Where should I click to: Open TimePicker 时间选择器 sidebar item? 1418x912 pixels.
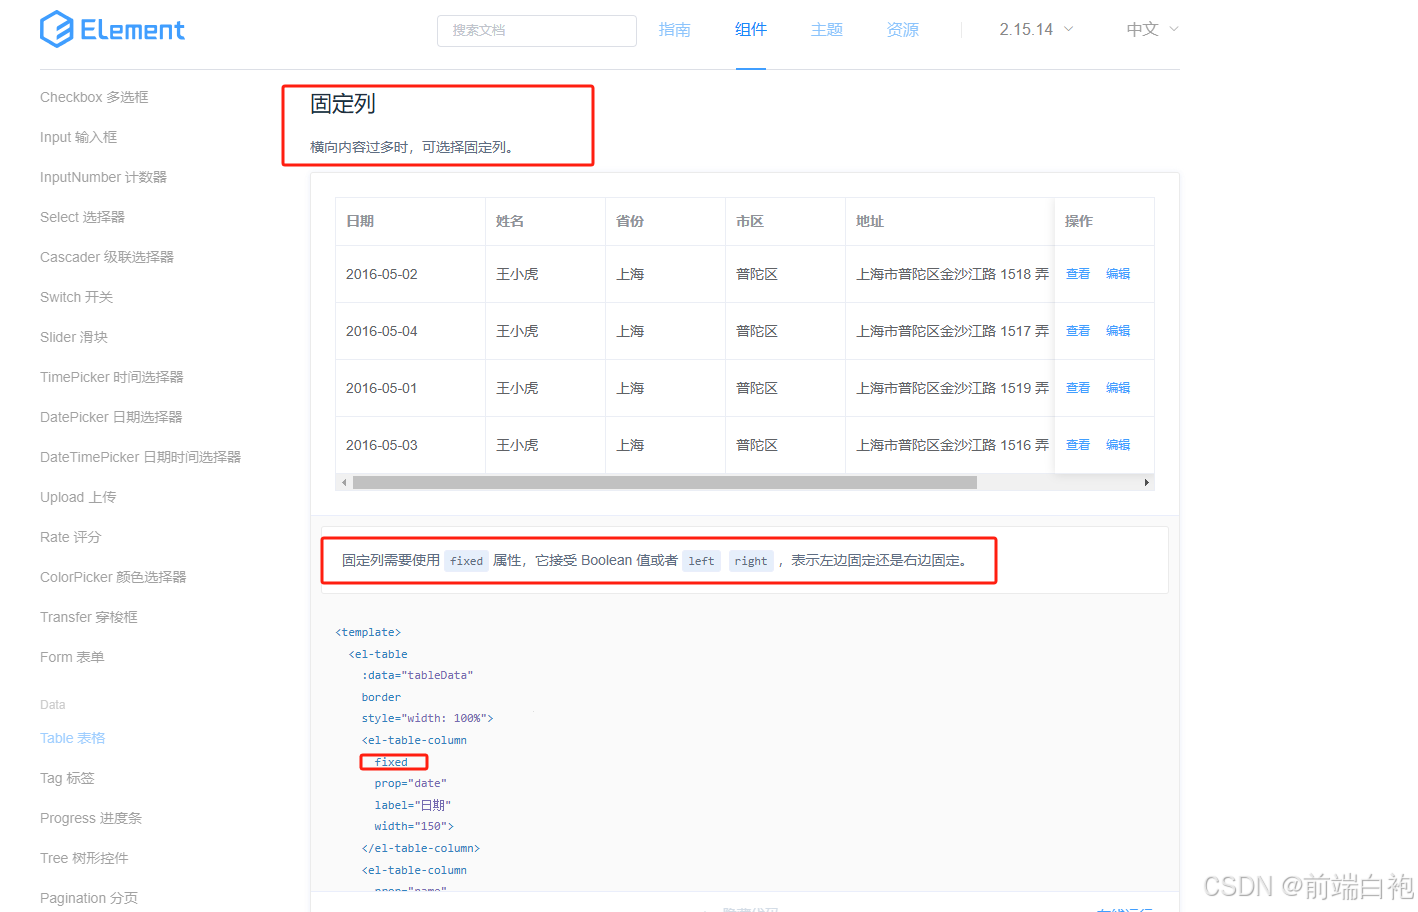(x=112, y=377)
